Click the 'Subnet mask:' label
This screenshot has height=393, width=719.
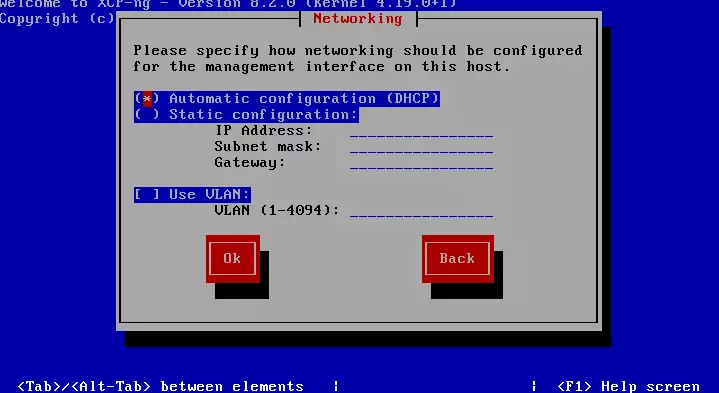(x=268, y=147)
